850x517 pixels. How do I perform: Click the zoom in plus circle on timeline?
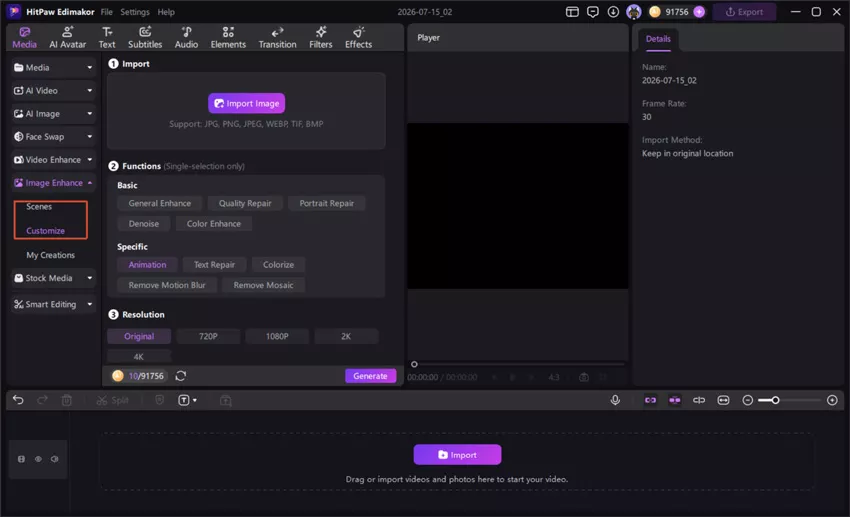coord(832,400)
